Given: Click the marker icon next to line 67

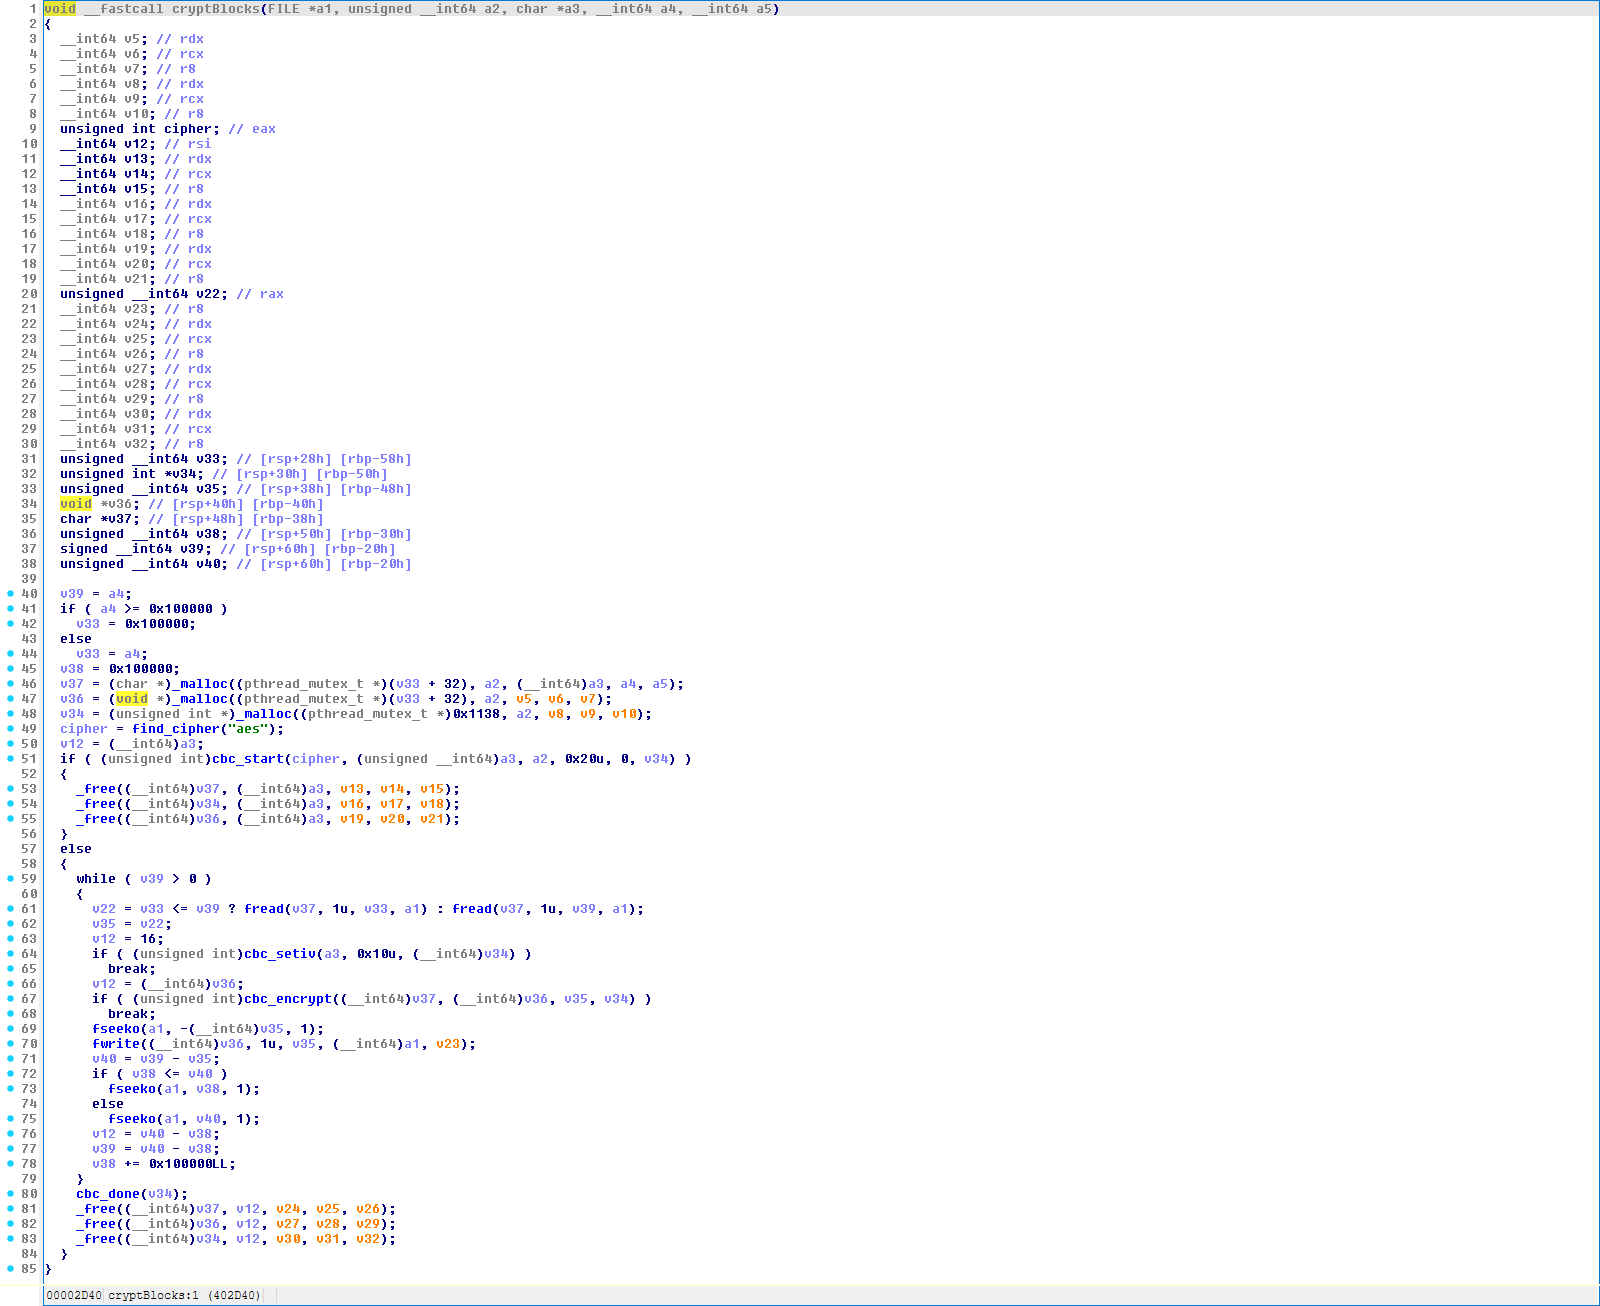Looking at the screenshot, I should point(8,998).
